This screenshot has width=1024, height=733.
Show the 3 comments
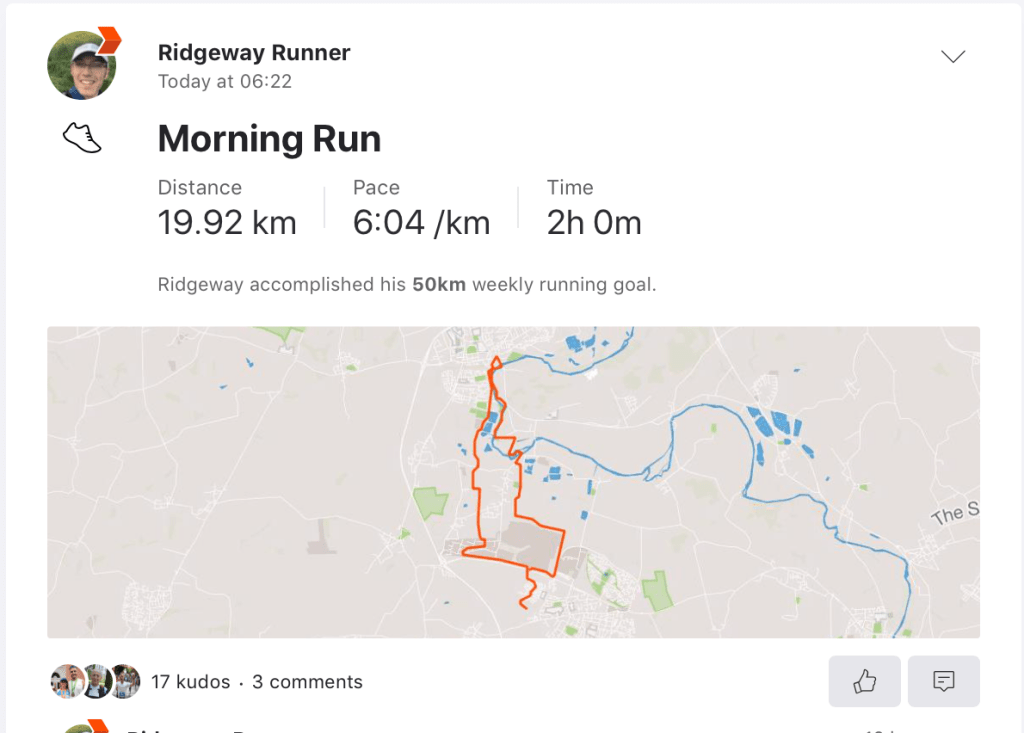click(307, 682)
